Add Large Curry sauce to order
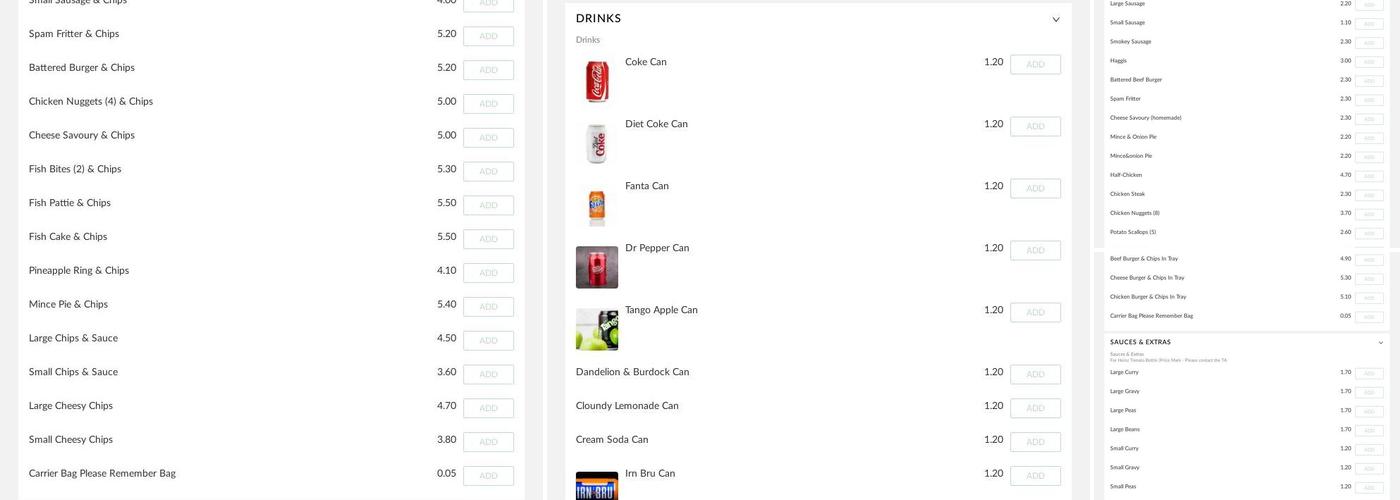This screenshot has width=1400, height=500. pyautogui.click(x=1369, y=374)
